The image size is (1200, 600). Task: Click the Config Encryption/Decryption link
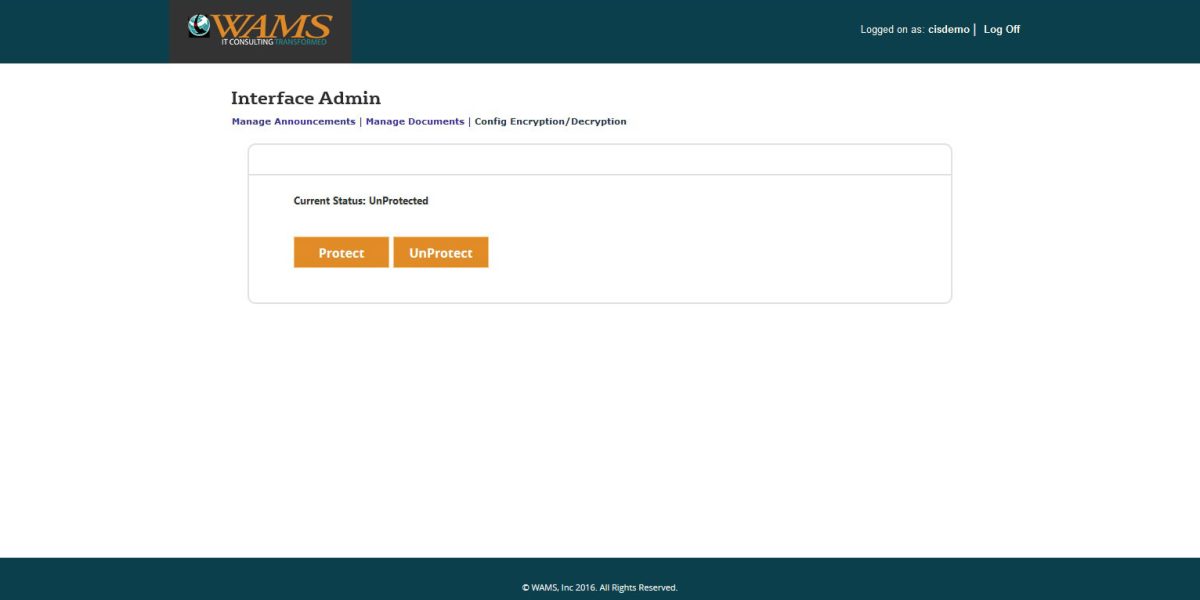click(x=550, y=121)
